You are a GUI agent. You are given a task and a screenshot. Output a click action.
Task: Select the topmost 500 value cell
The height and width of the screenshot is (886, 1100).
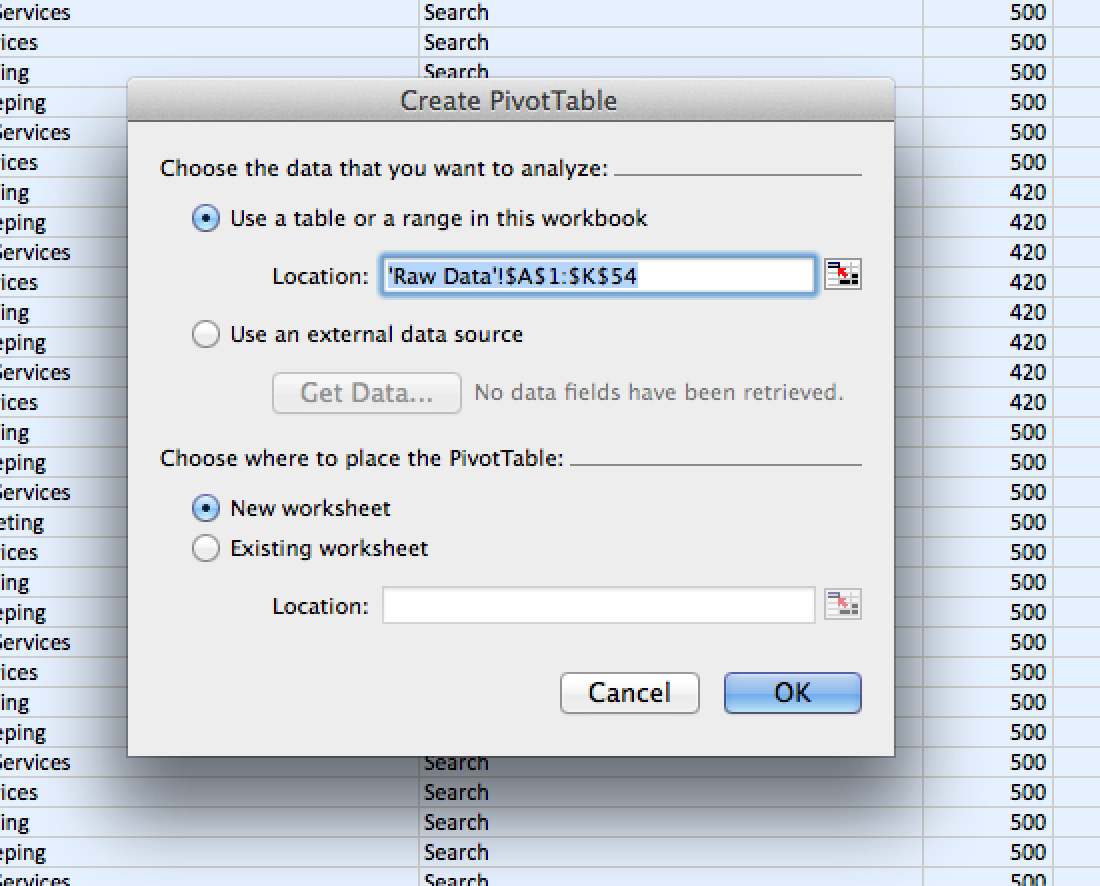[x=988, y=13]
